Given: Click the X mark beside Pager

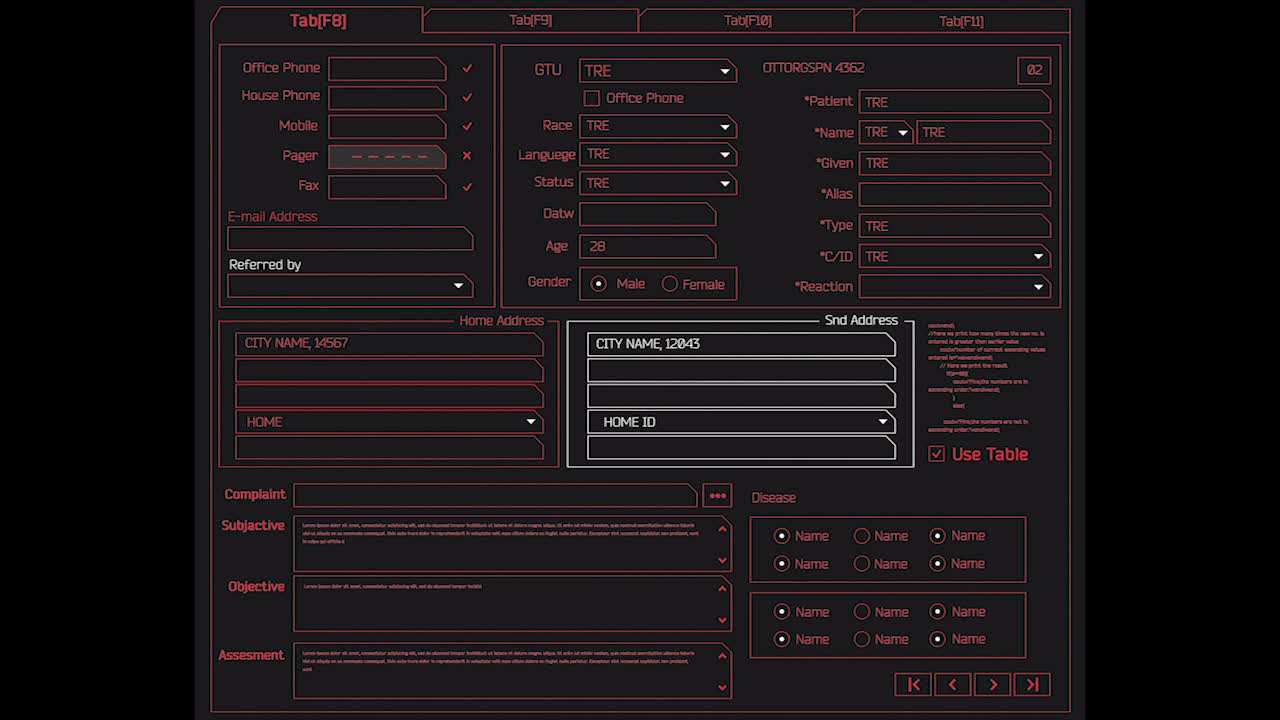Looking at the screenshot, I should [467, 156].
